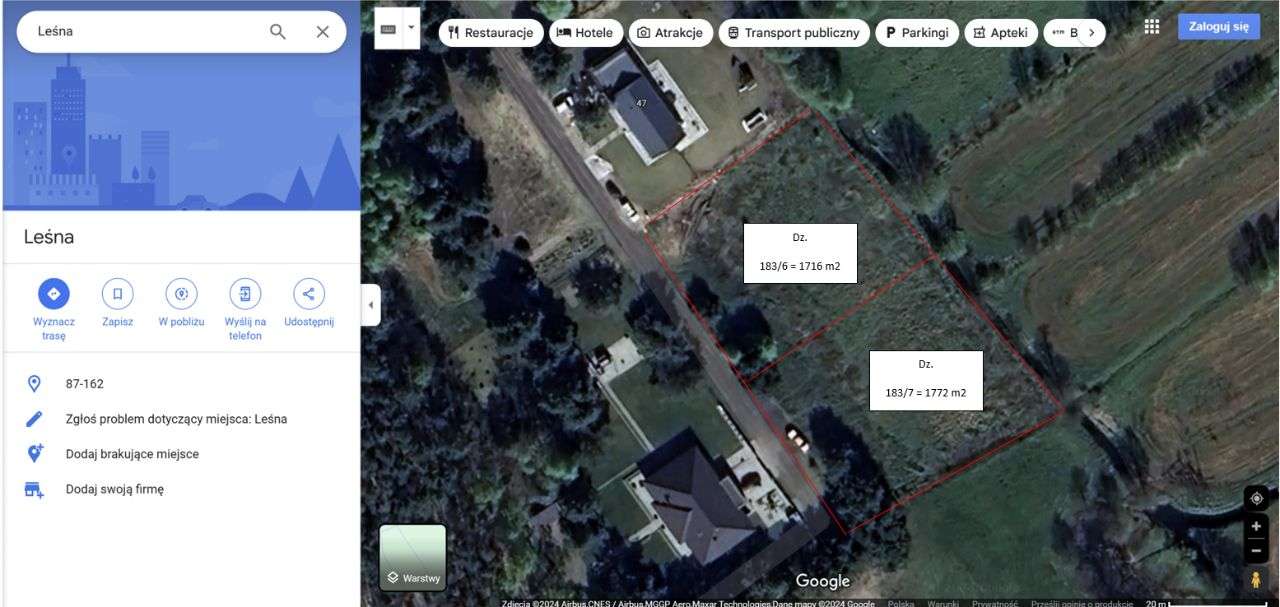This screenshot has height=607, width=1280.
Task: Expand keyboard input tools dropdown arrow
Action: 411,29
